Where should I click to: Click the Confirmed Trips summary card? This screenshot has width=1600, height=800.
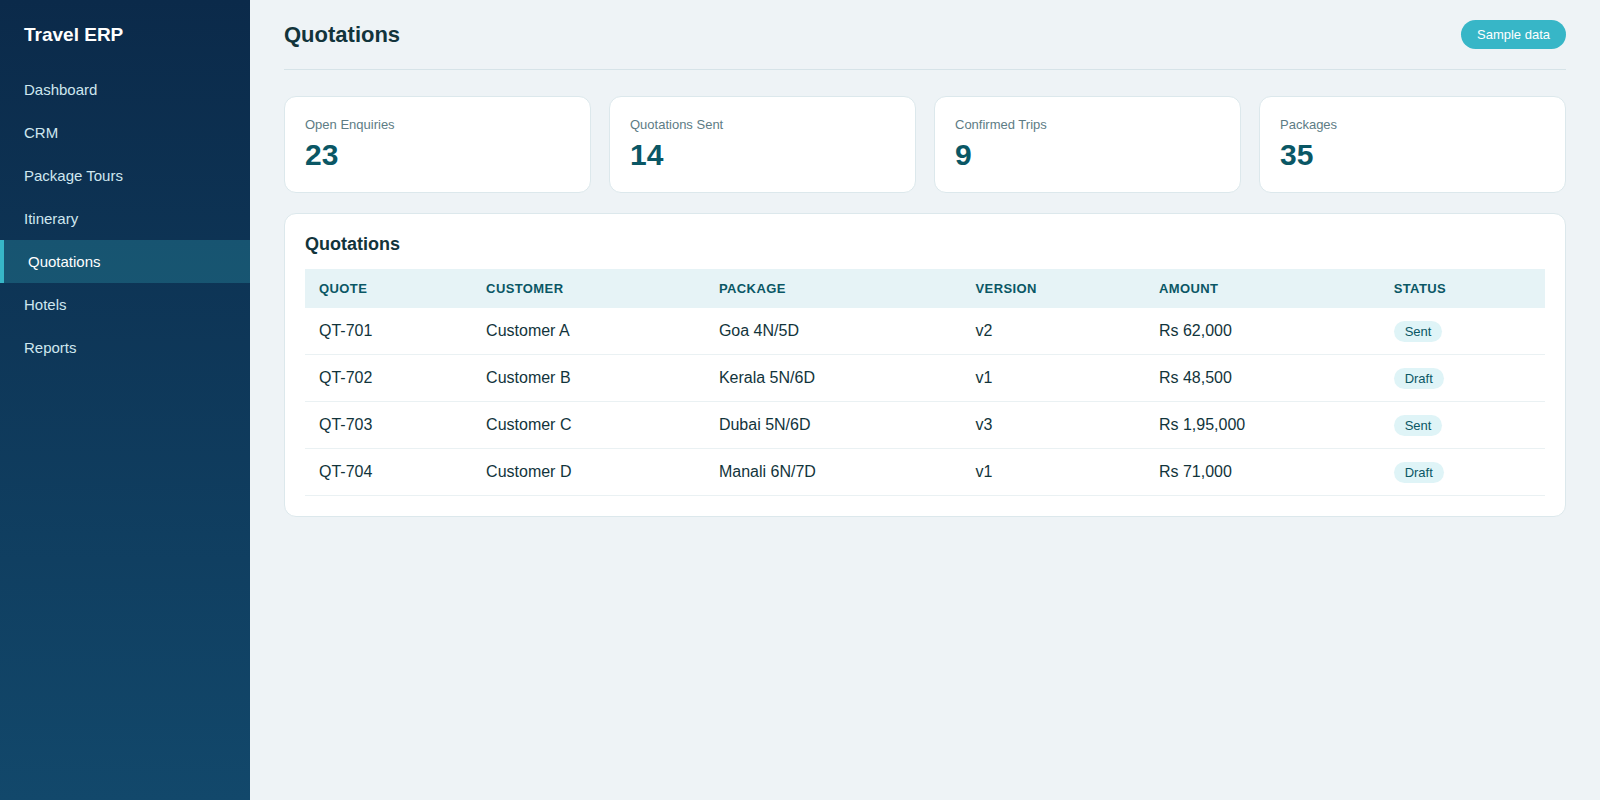click(x=1088, y=145)
